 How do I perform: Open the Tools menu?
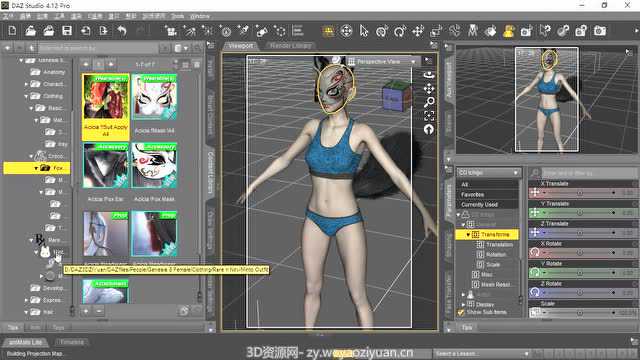177,16
